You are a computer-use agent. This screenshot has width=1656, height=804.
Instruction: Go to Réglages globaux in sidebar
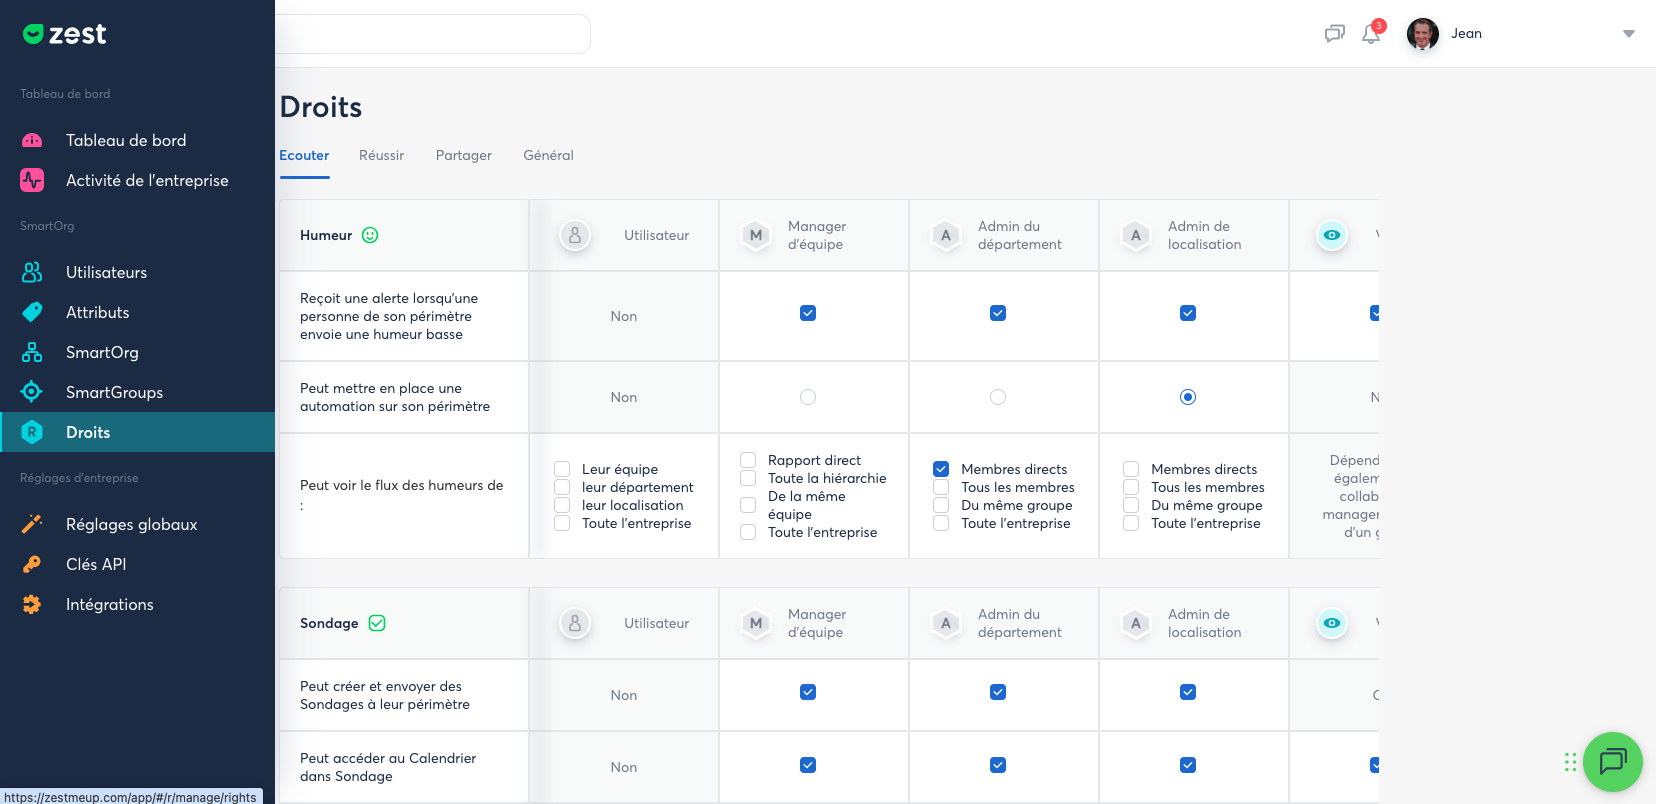point(131,524)
